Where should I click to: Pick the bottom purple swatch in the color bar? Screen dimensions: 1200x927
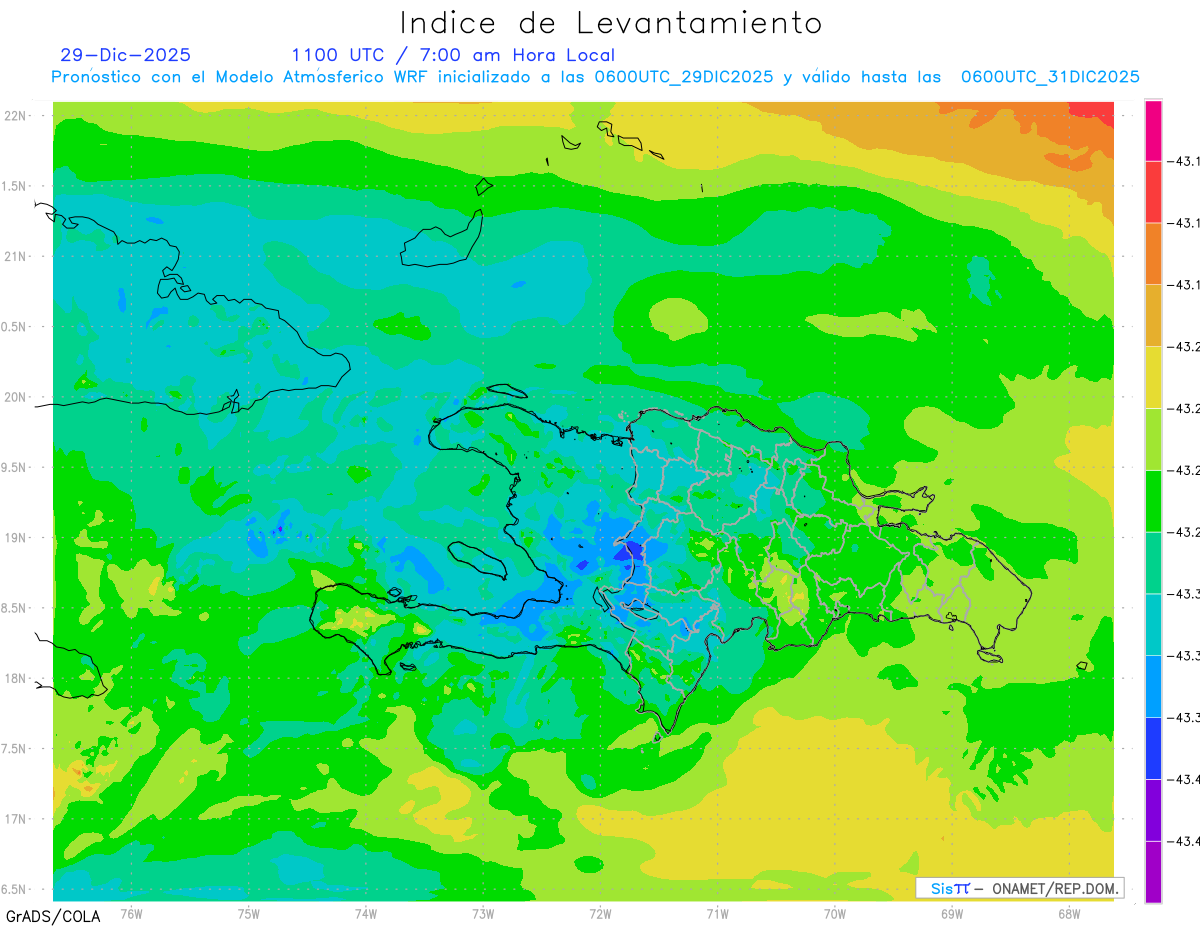tap(1153, 872)
